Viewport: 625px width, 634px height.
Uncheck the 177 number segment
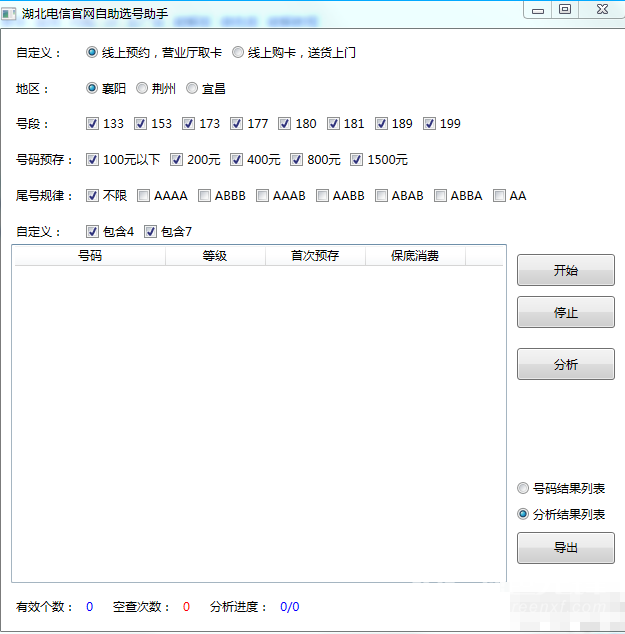coord(236,124)
